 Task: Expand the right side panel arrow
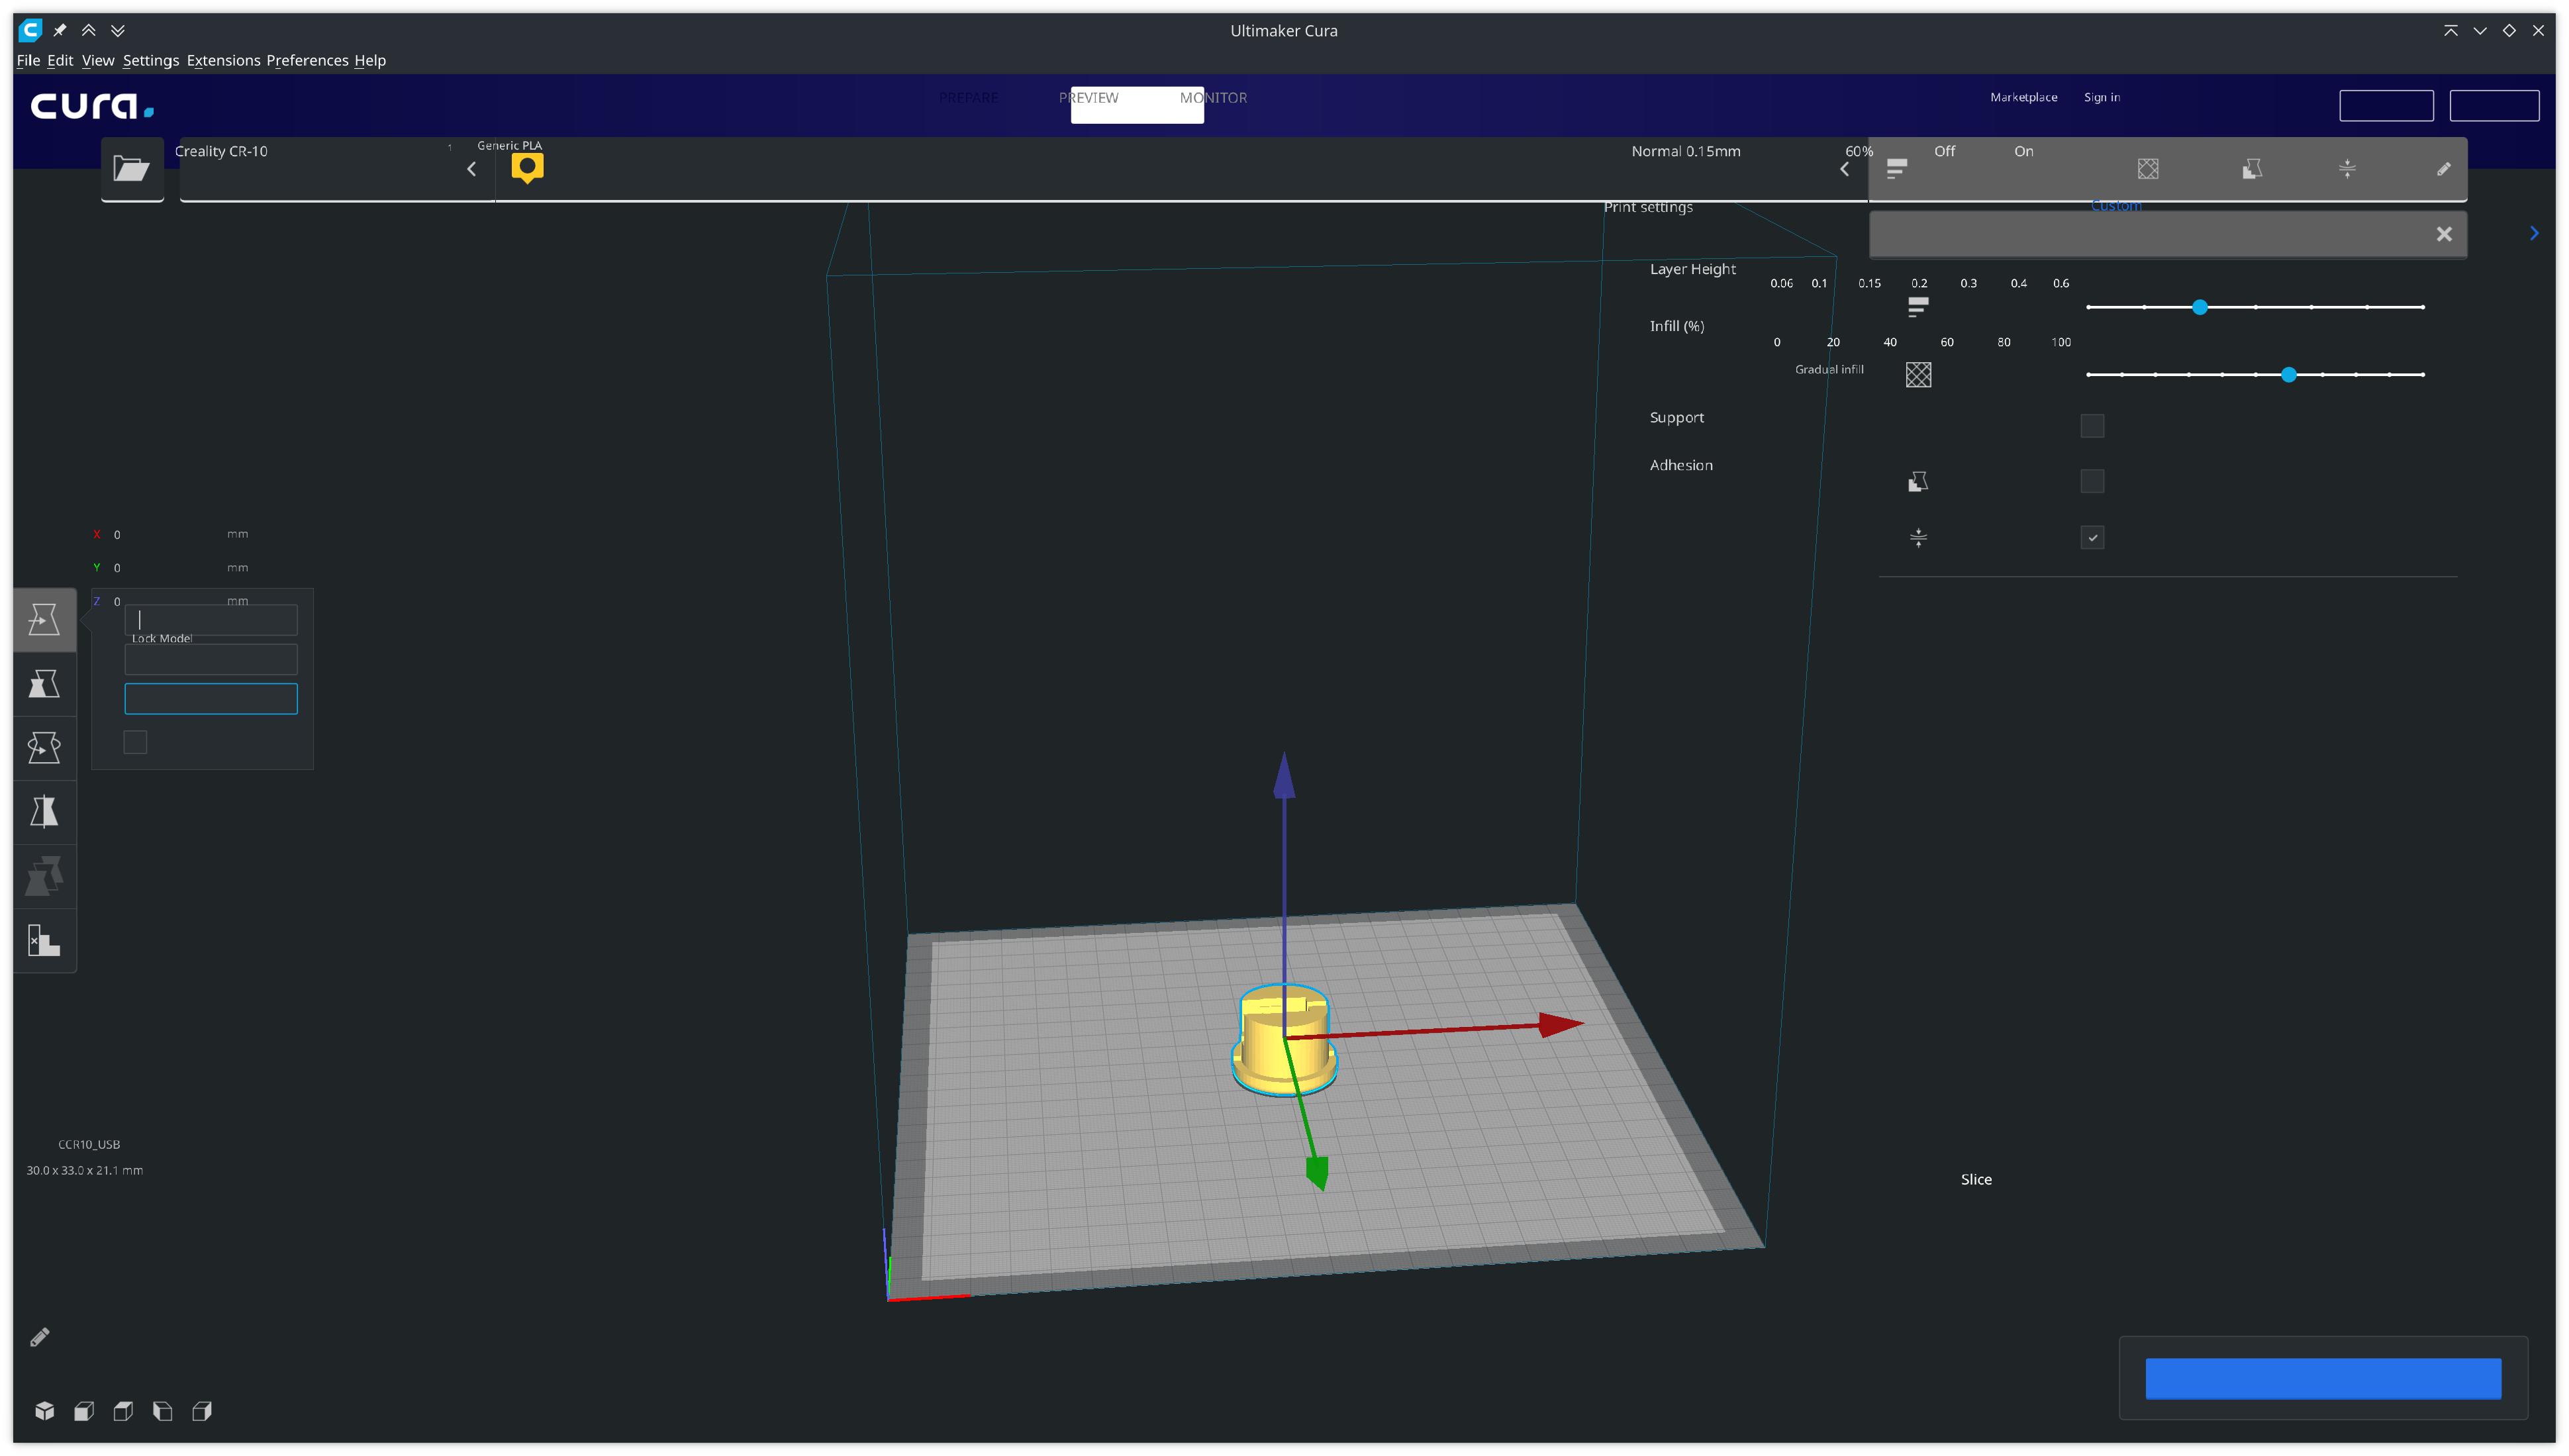[2534, 233]
